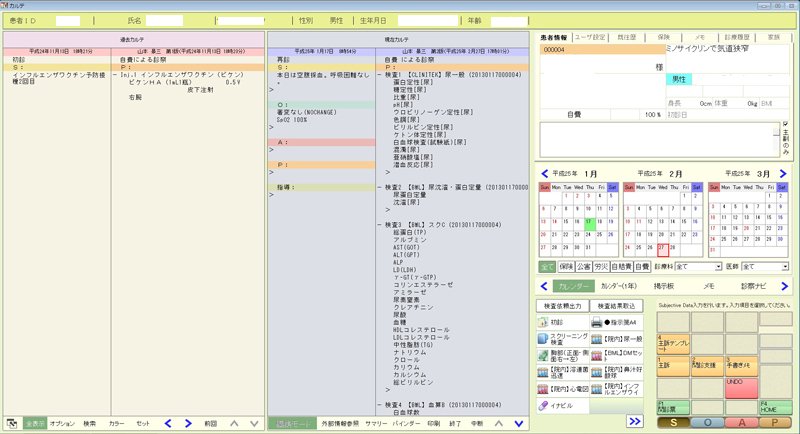Click the 【院内】鼻汁好酸球 test icon
This screenshot has width=800, height=434.
(x=596, y=372)
